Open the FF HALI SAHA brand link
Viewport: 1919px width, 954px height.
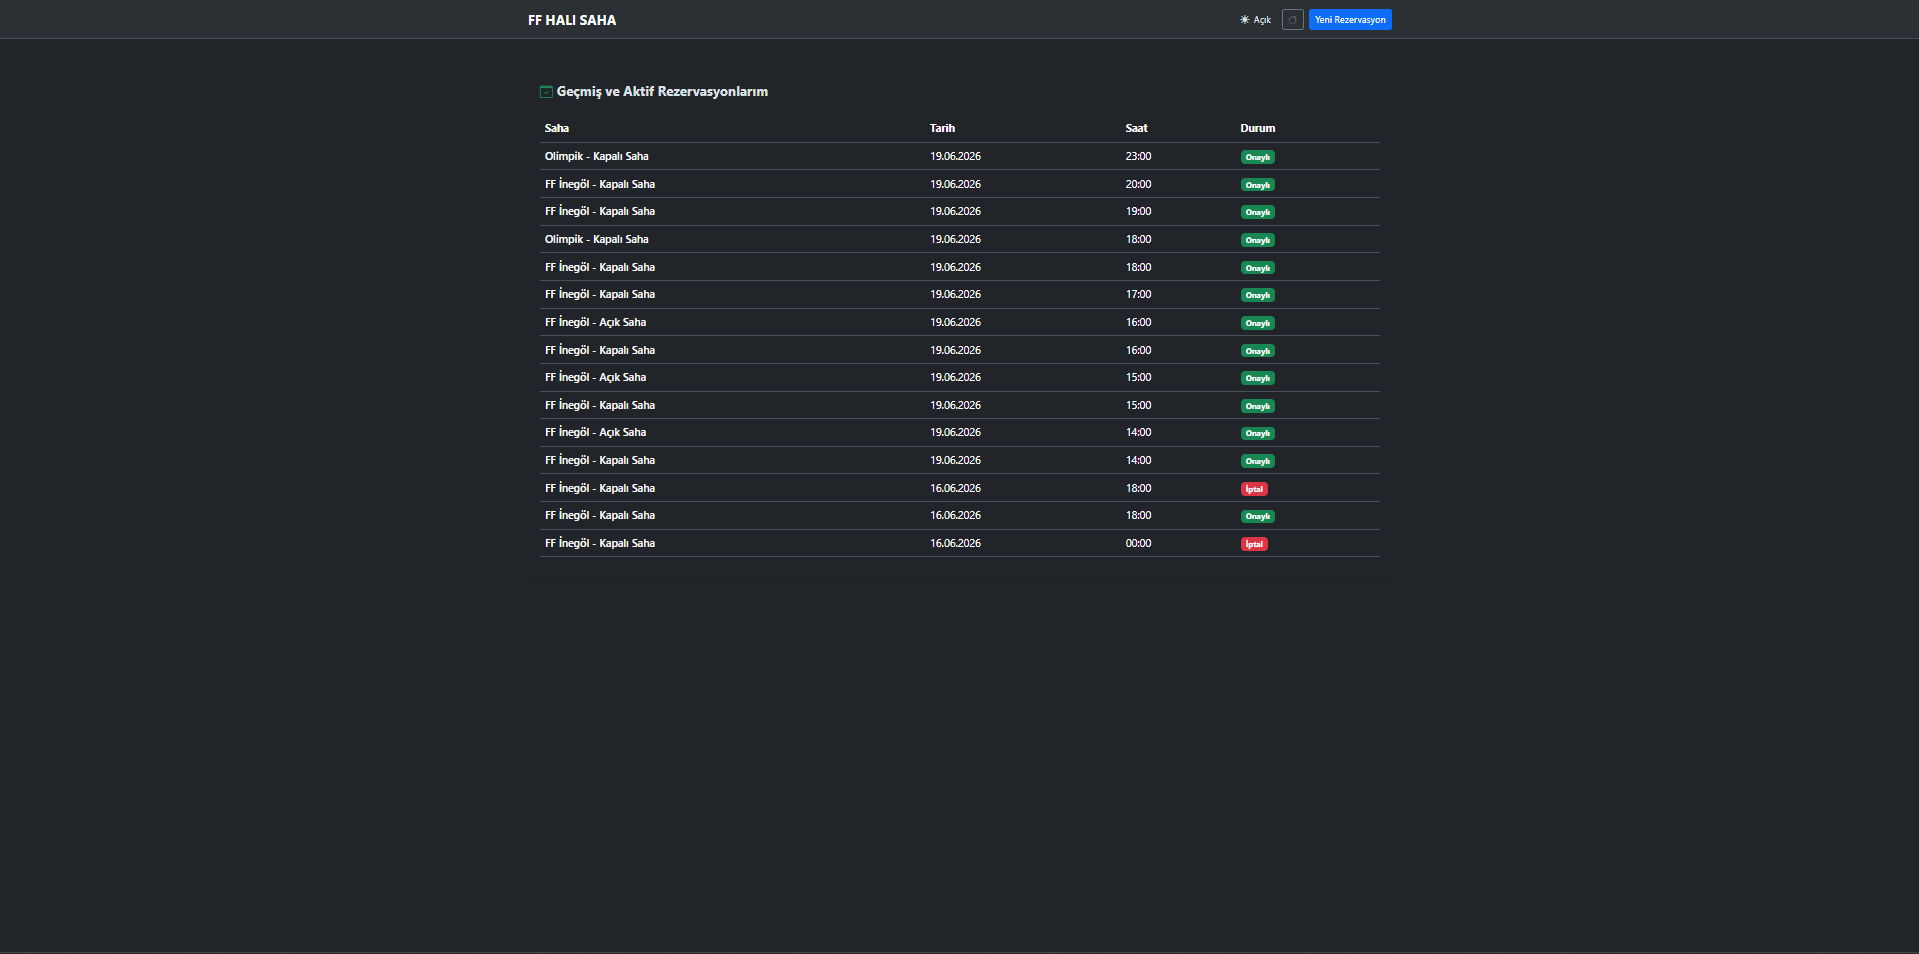[572, 20]
